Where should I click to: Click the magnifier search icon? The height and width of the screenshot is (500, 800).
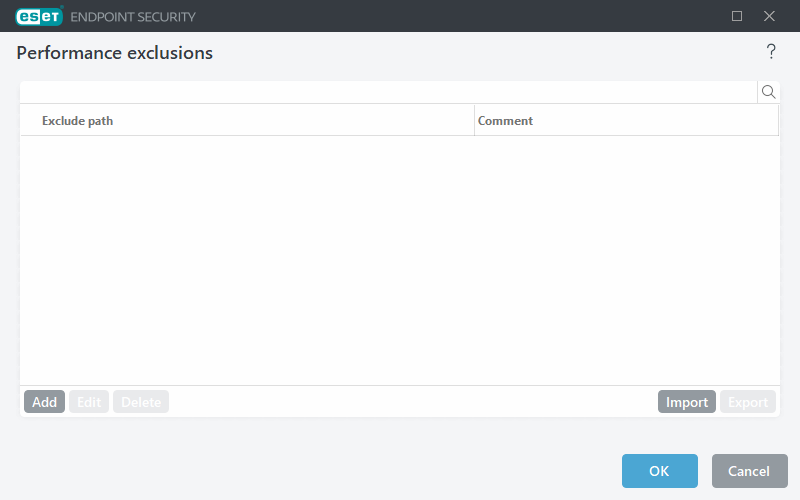[769, 92]
